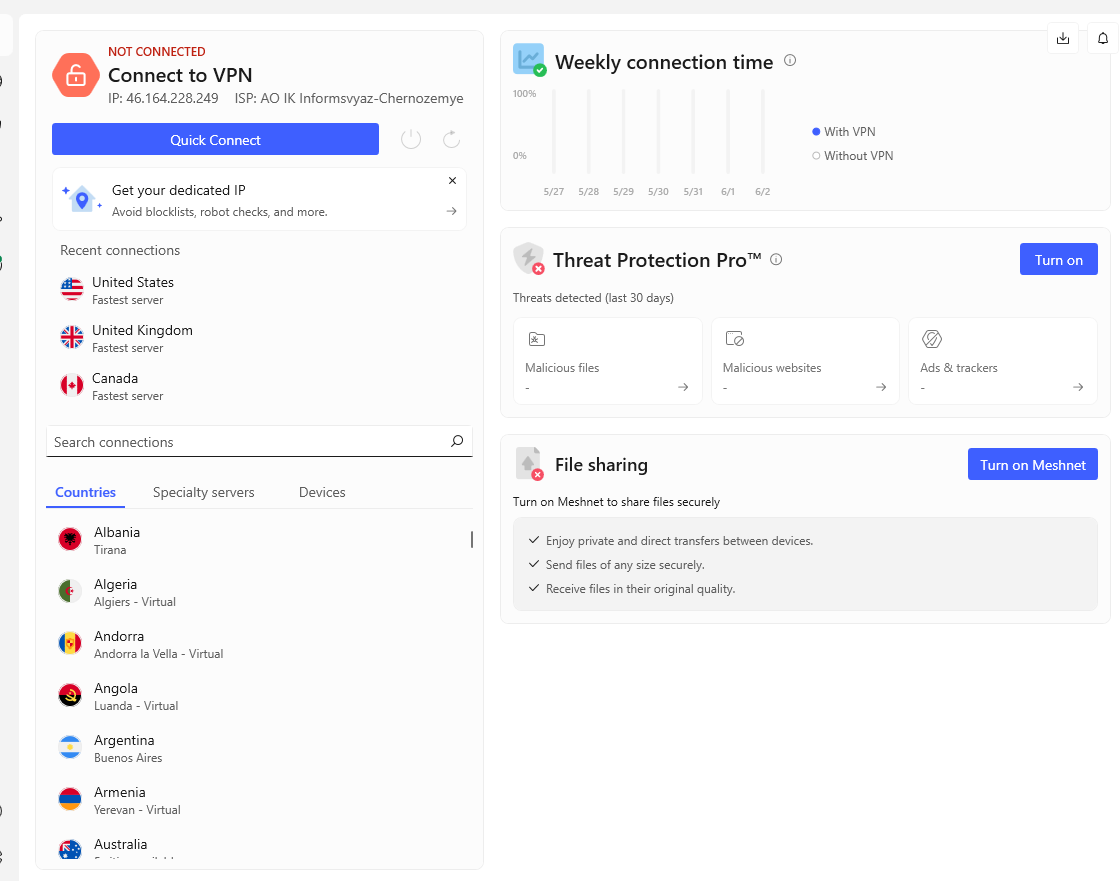The height and width of the screenshot is (881, 1120).
Task: Click the Quick Connect button
Action: (x=215, y=139)
